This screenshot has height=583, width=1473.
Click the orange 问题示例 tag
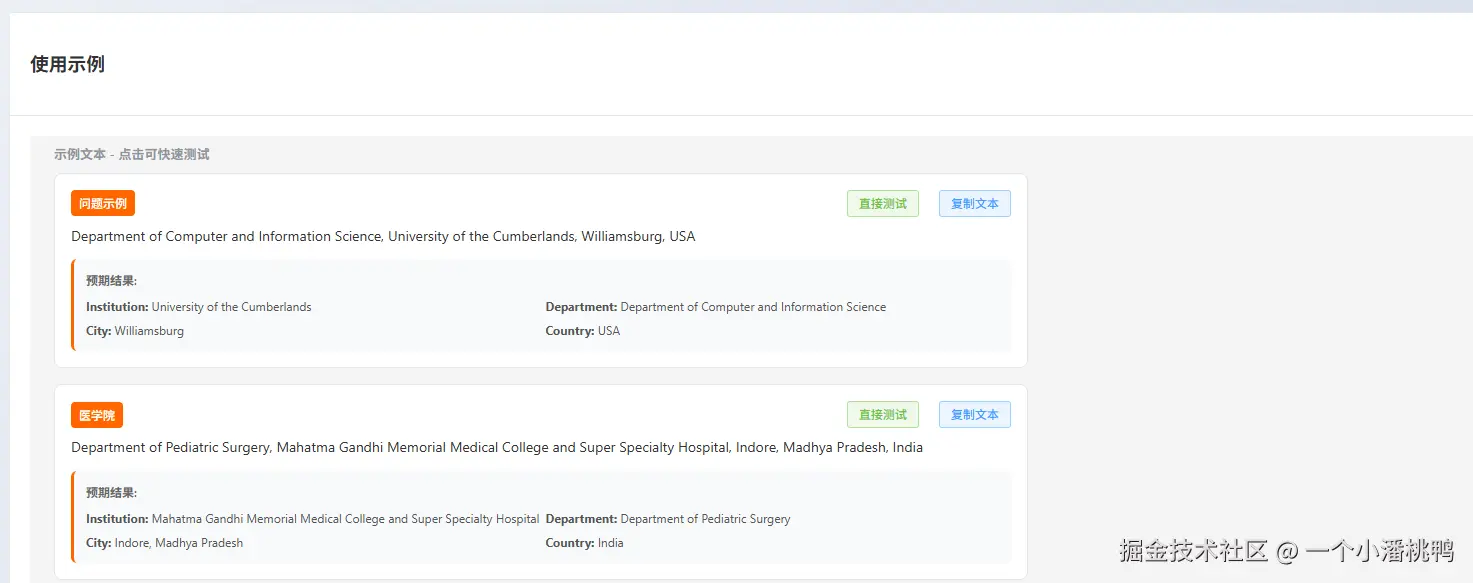click(103, 204)
